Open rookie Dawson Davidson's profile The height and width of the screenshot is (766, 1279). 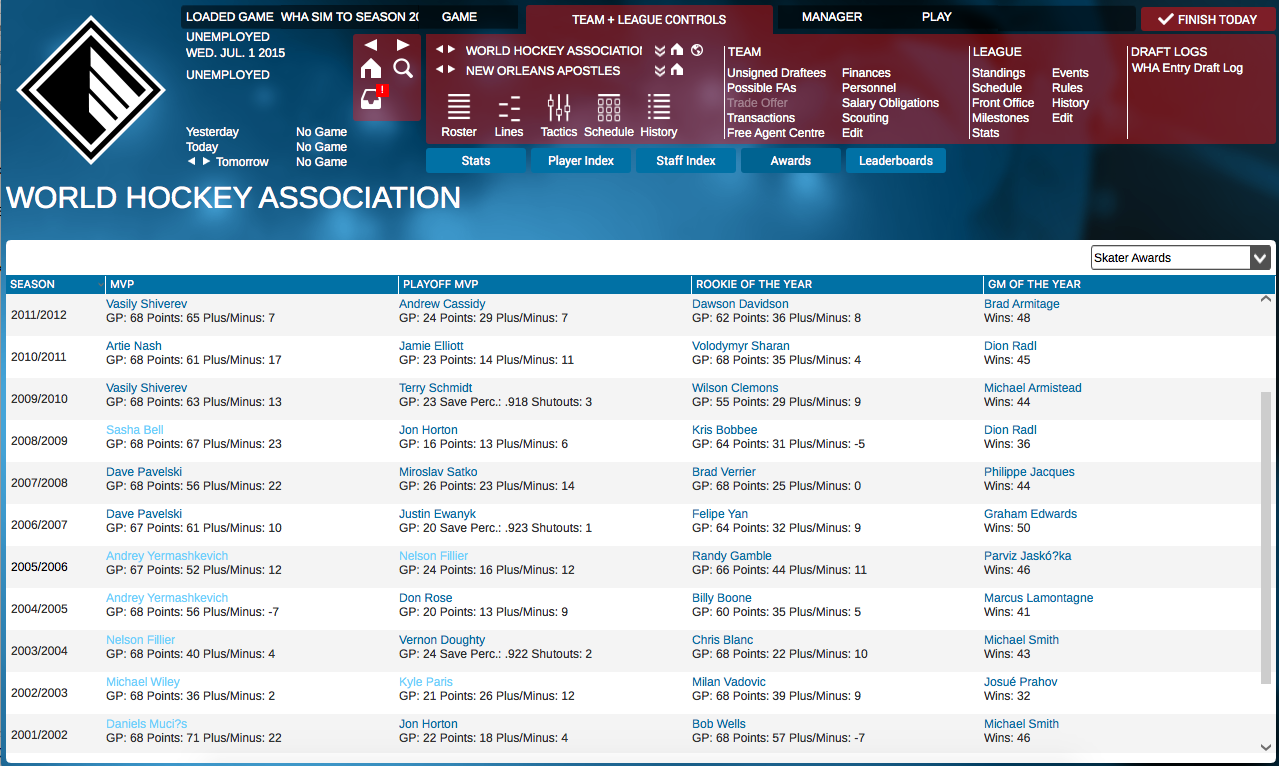tap(740, 304)
